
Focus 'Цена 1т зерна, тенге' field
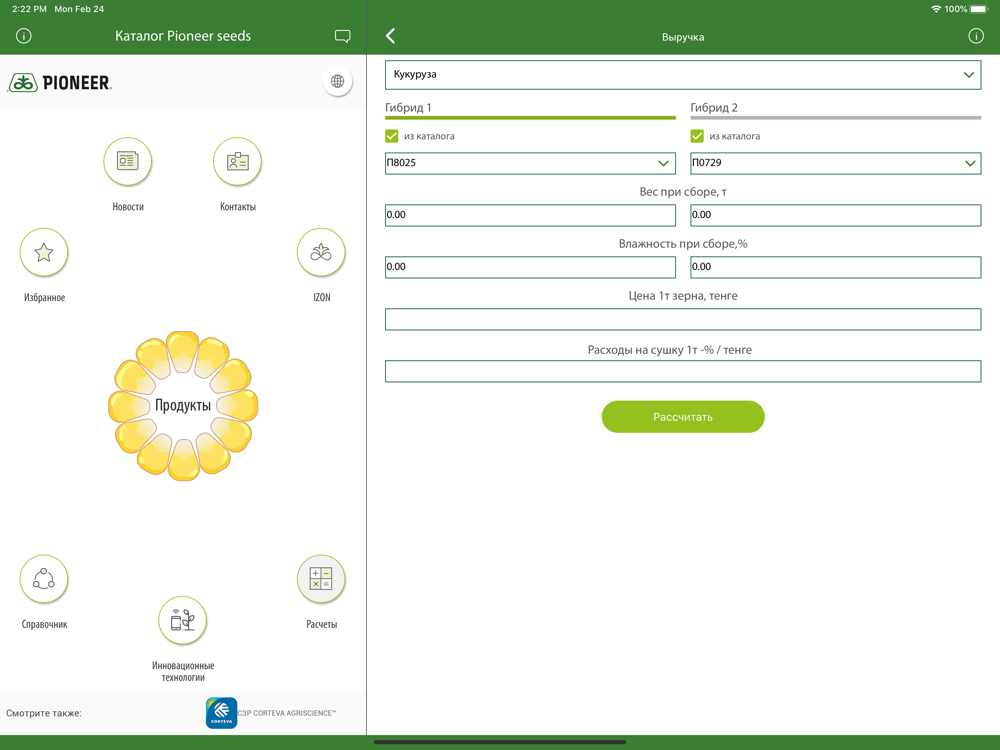tap(683, 319)
